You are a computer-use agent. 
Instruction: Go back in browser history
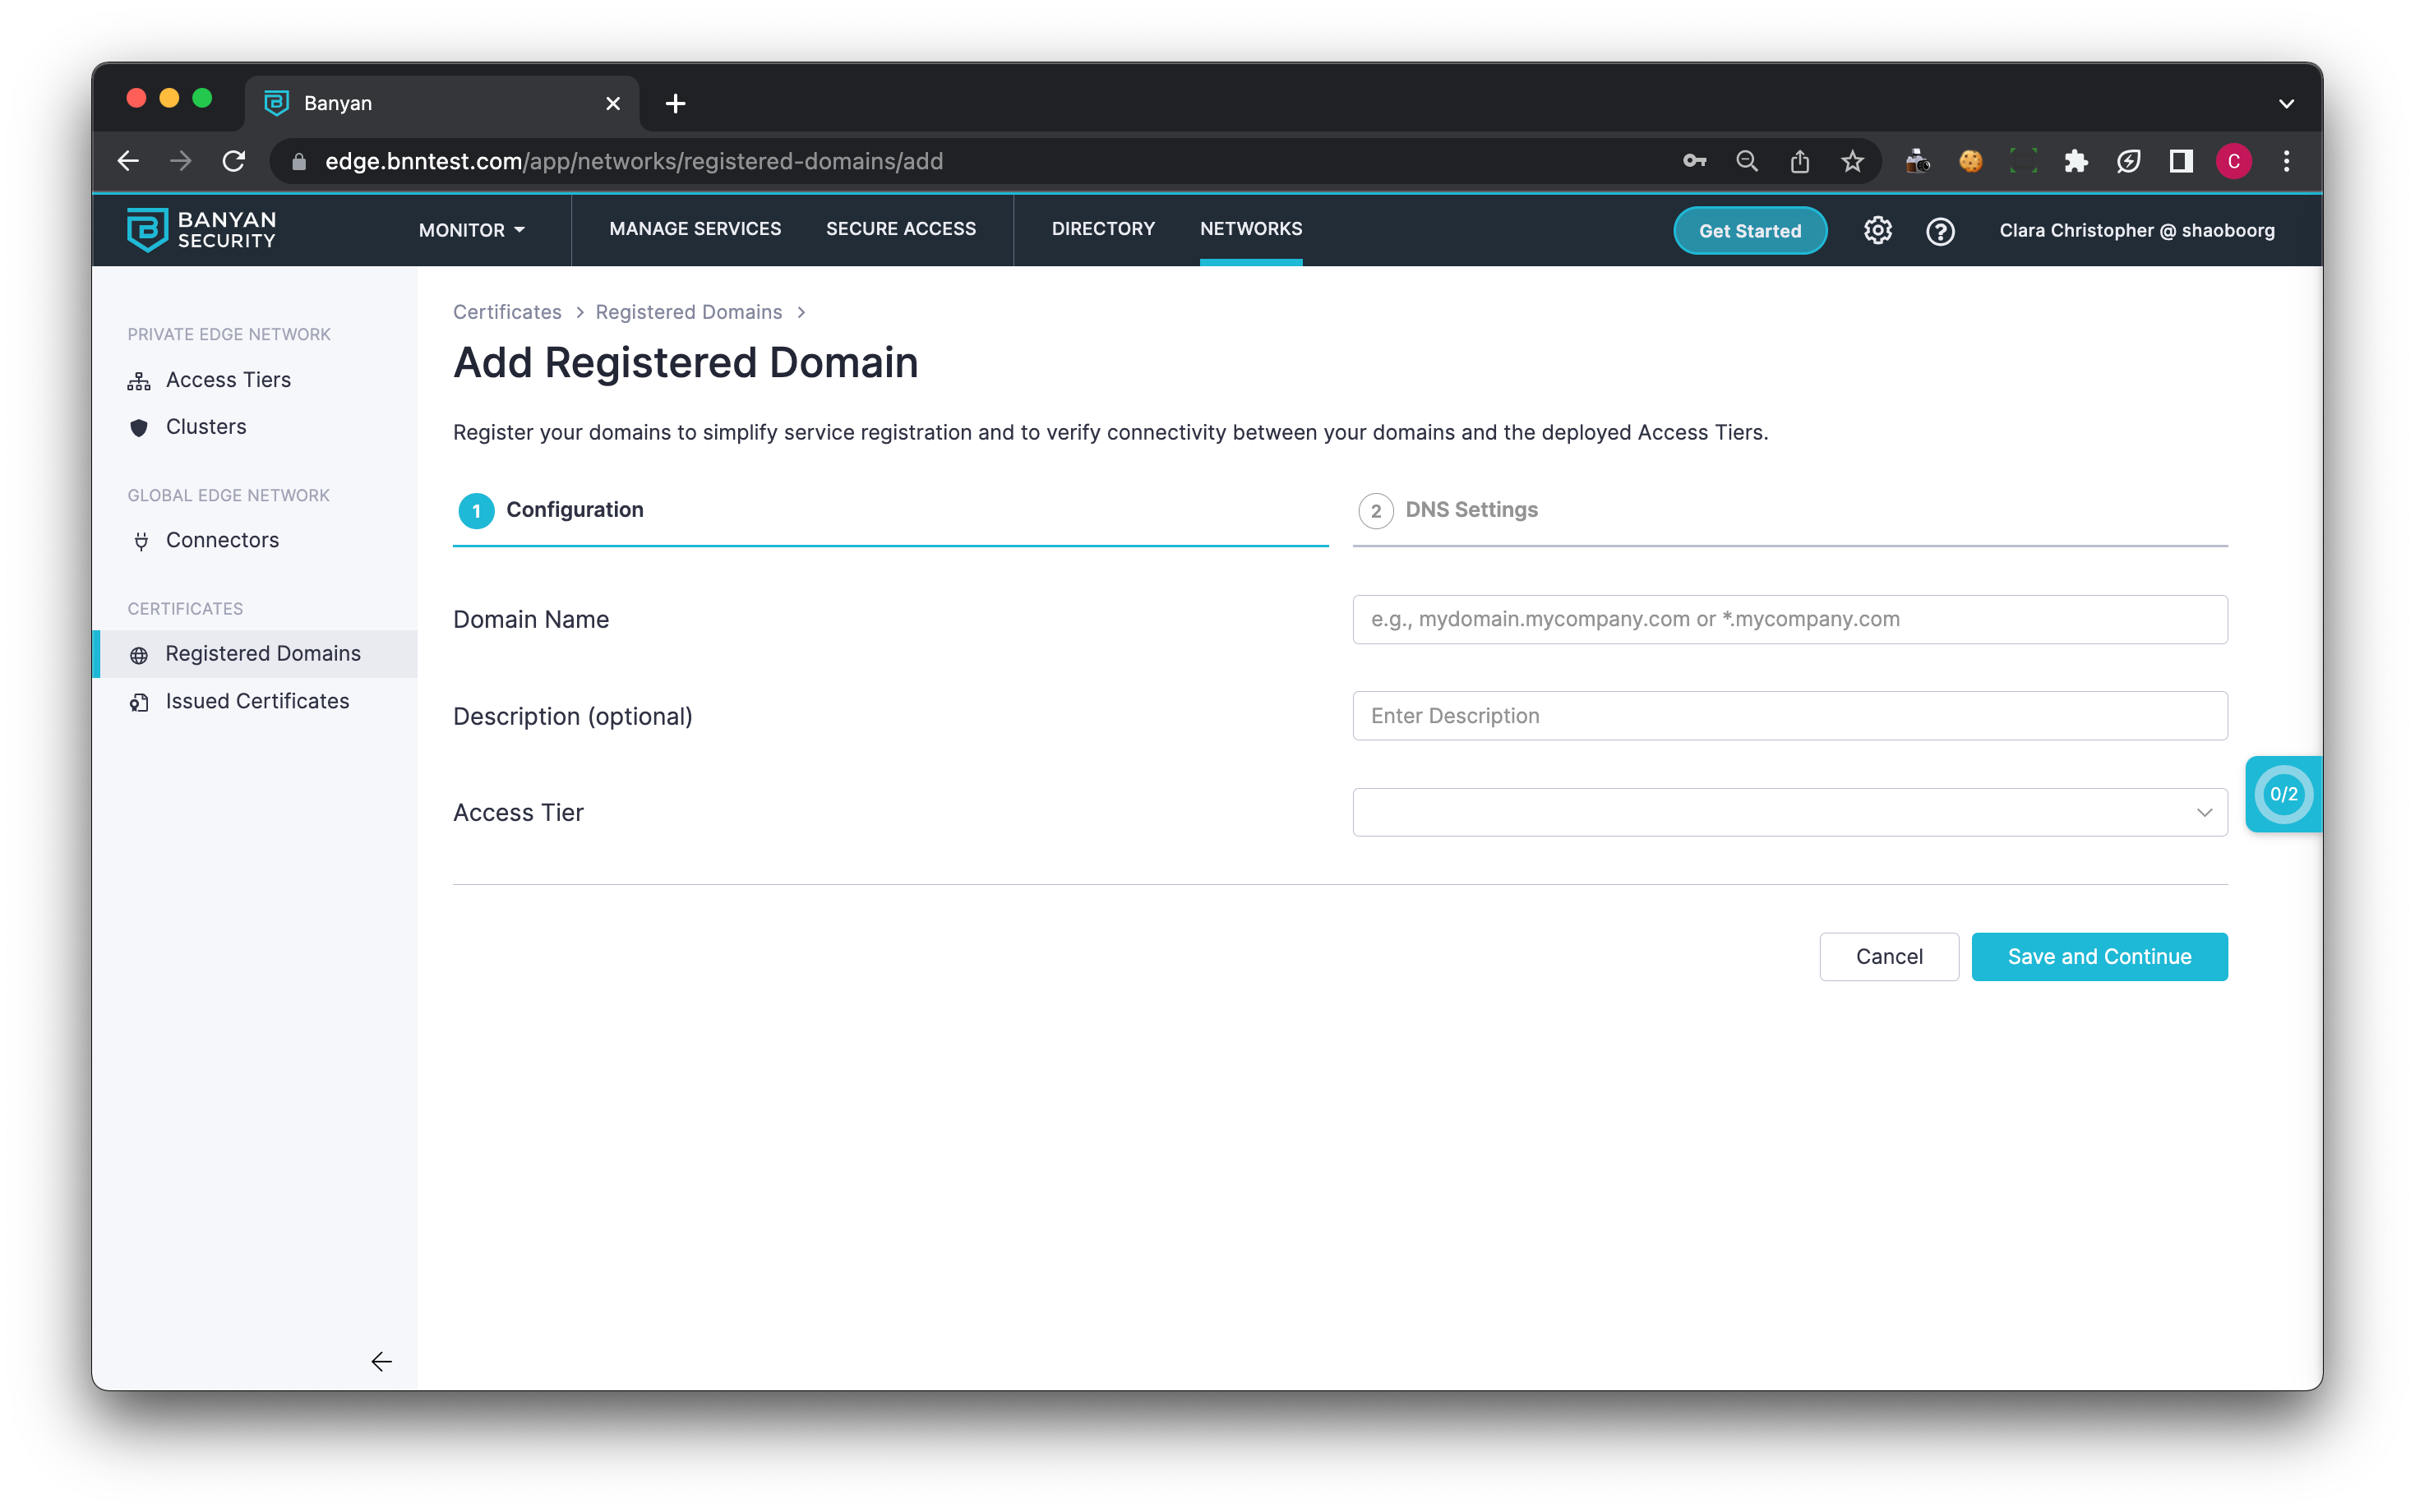128,161
